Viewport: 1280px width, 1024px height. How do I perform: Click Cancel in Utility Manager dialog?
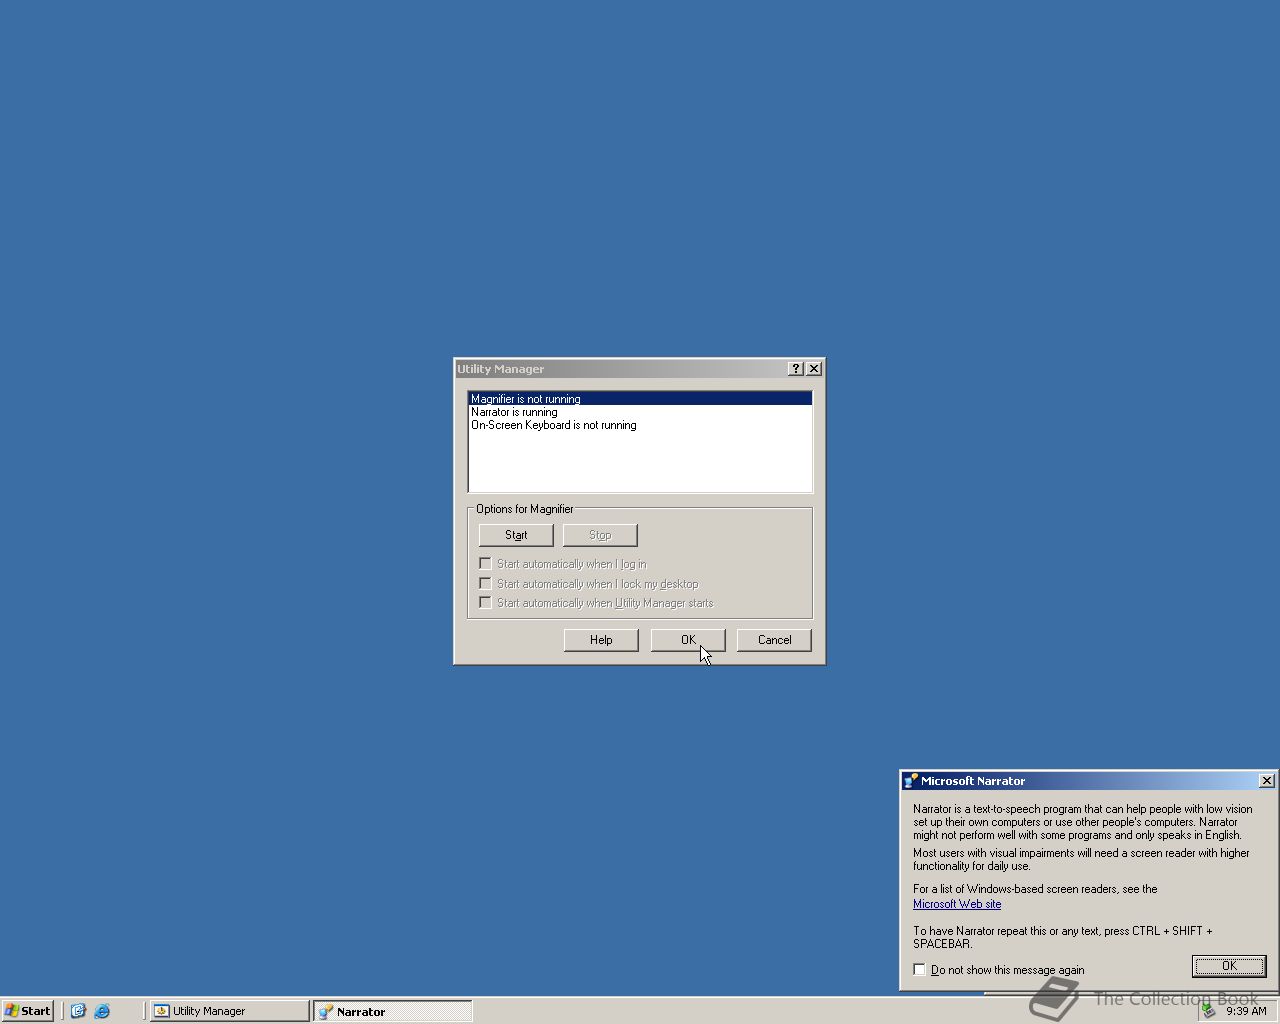point(774,640)
